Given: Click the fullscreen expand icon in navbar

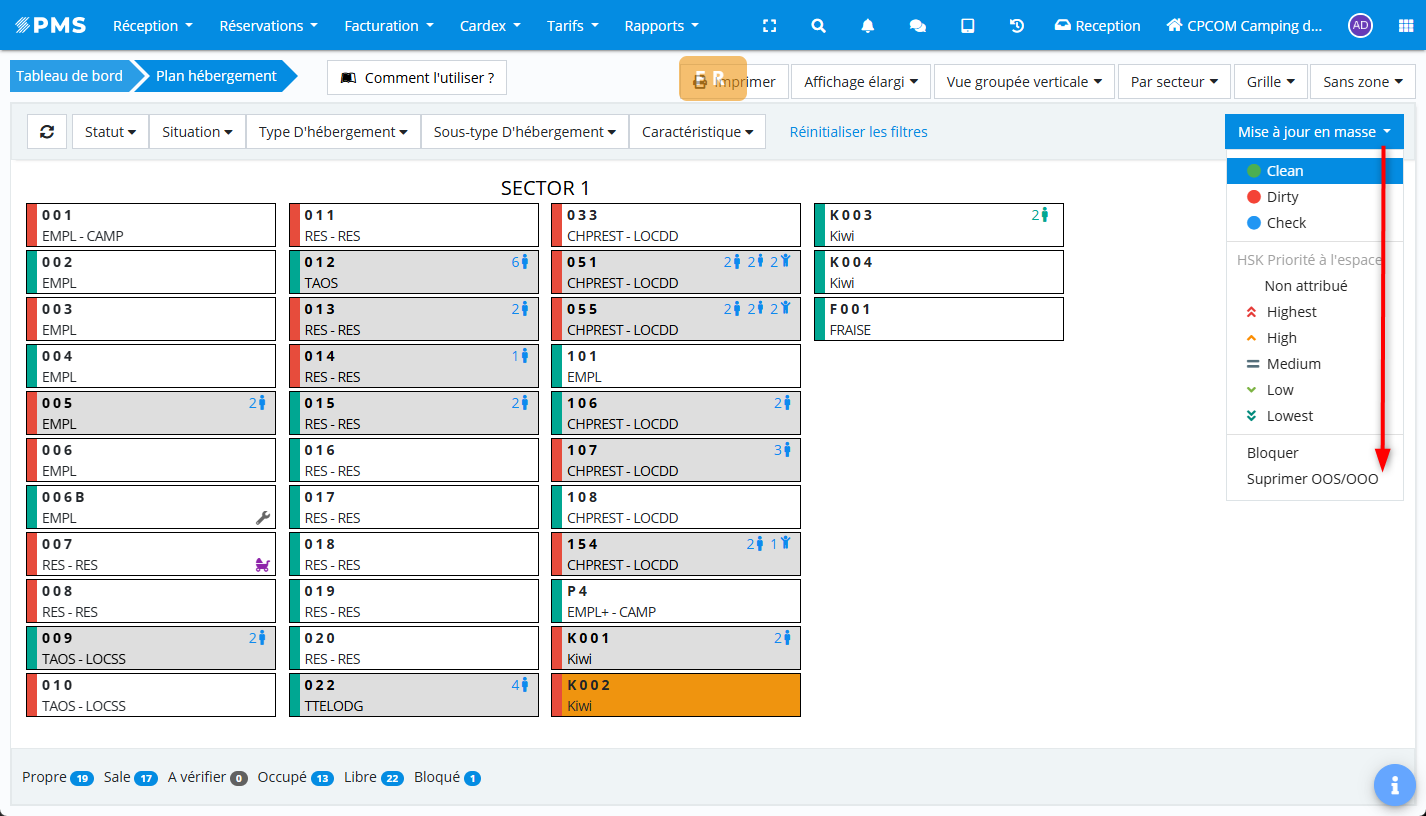Looking at the screenshot, I should 769,26.
